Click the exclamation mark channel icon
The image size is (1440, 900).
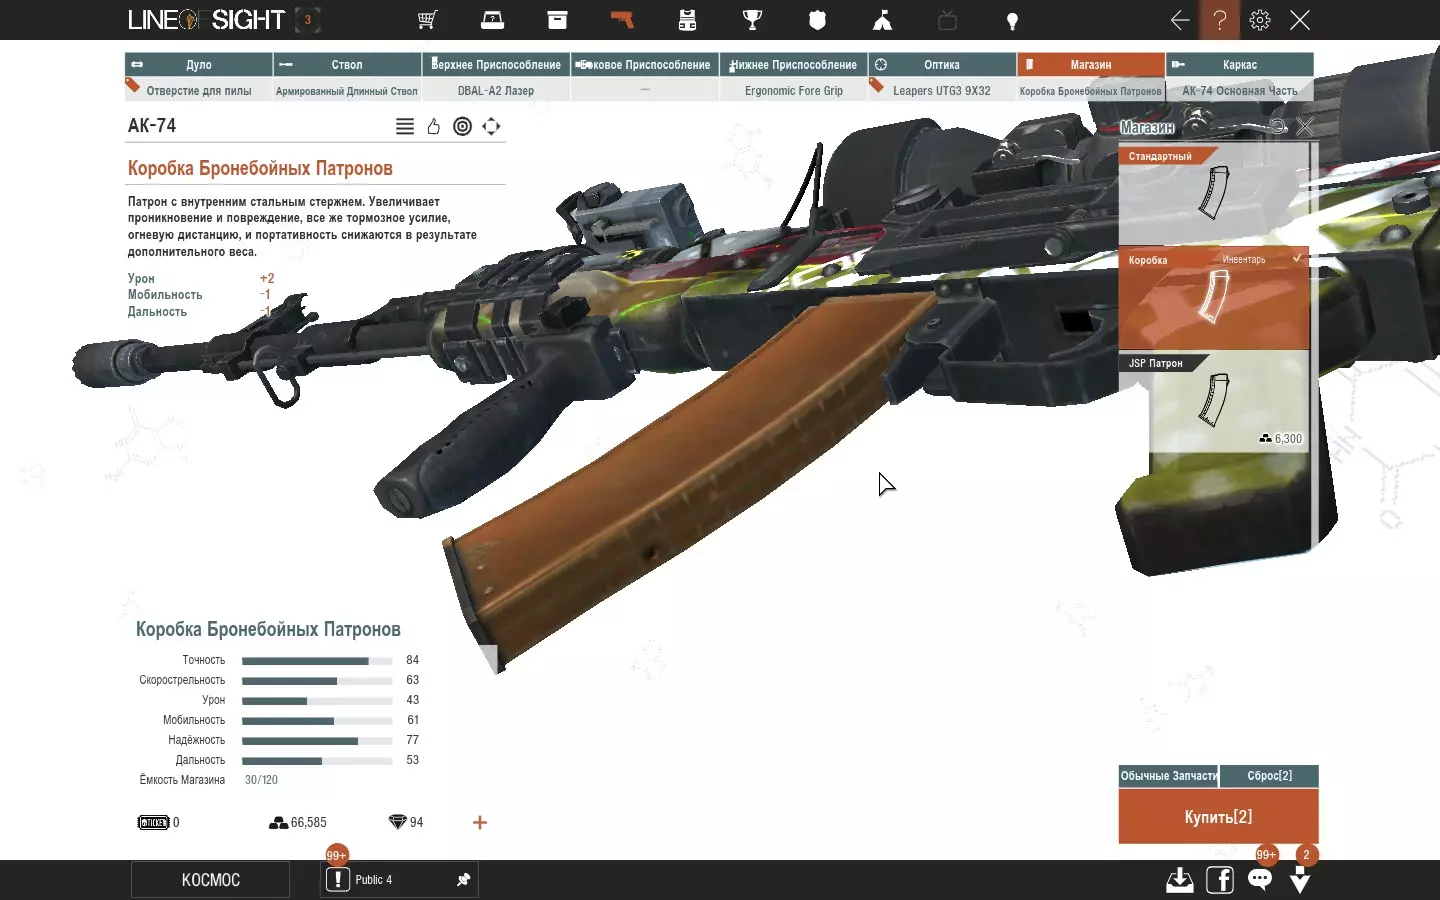pyautogui.click(x=338, y=880)
